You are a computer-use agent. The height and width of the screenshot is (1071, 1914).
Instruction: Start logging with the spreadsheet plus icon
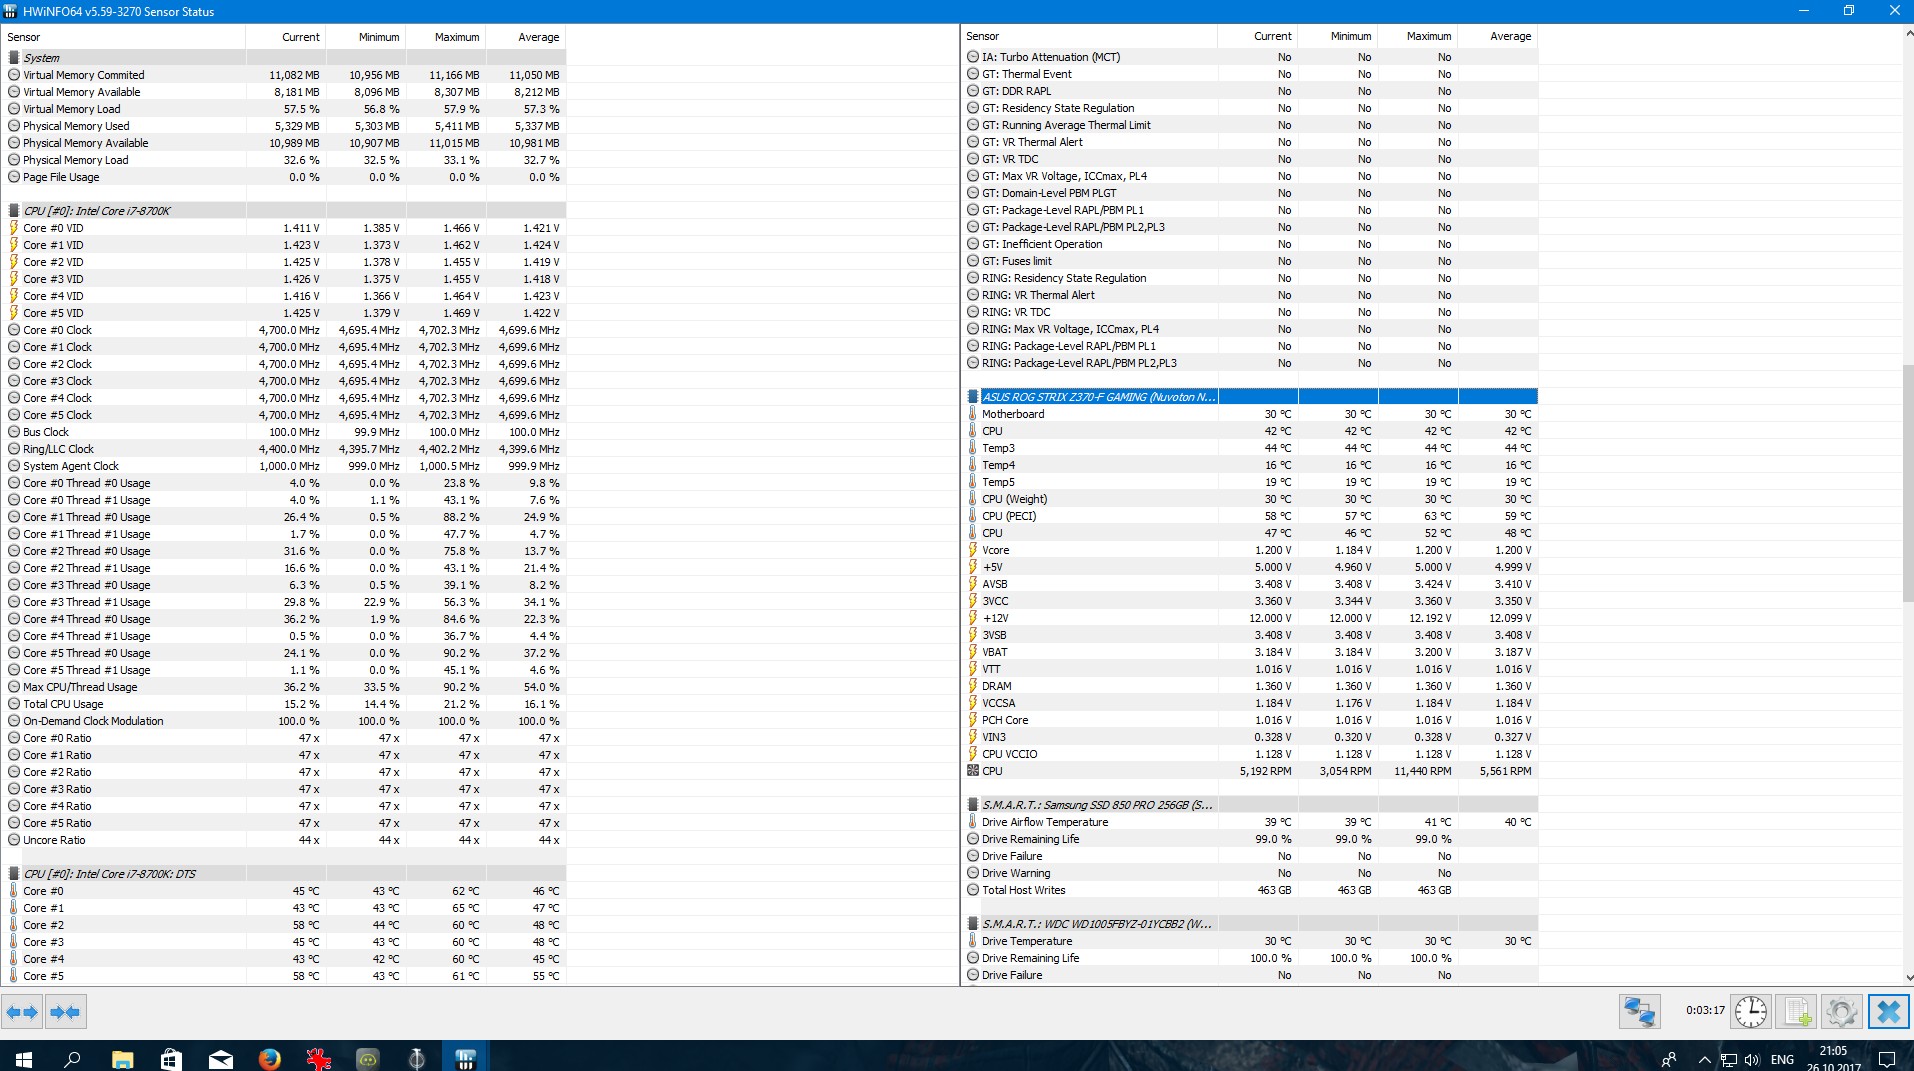tap(1797, 1012)
